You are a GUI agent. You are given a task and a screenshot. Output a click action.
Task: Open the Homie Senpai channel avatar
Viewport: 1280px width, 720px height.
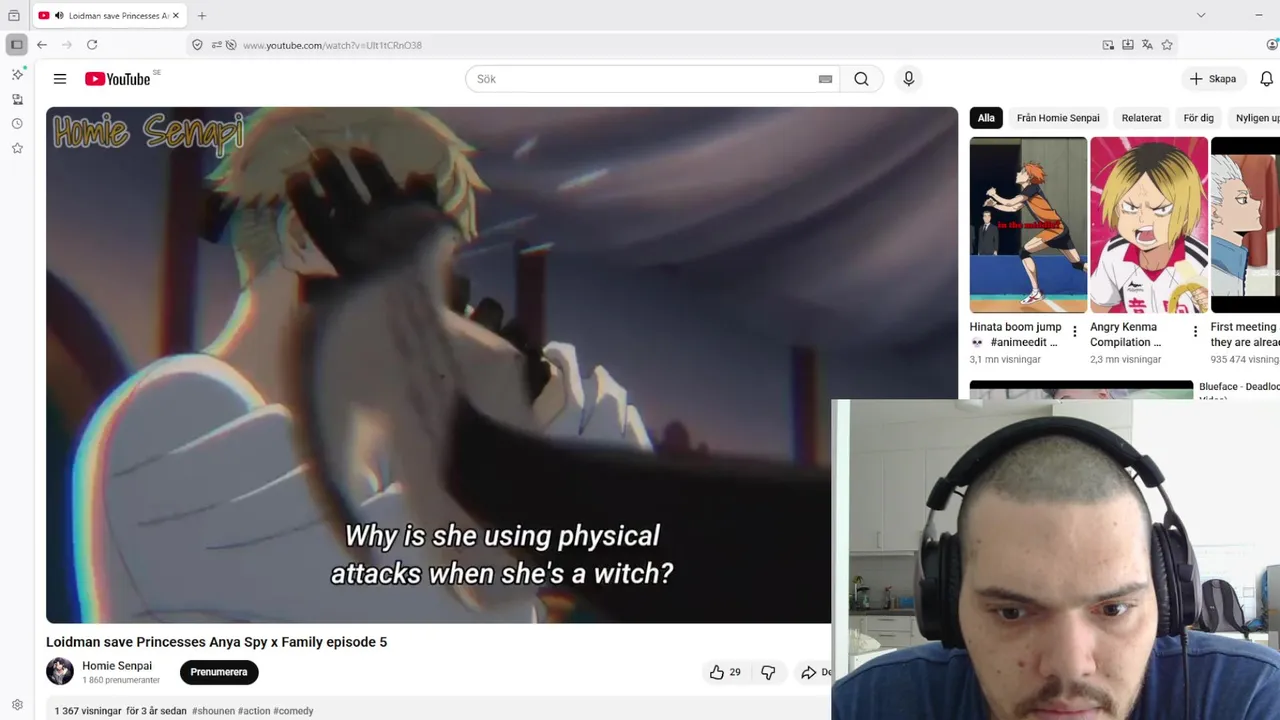[60, 672]
